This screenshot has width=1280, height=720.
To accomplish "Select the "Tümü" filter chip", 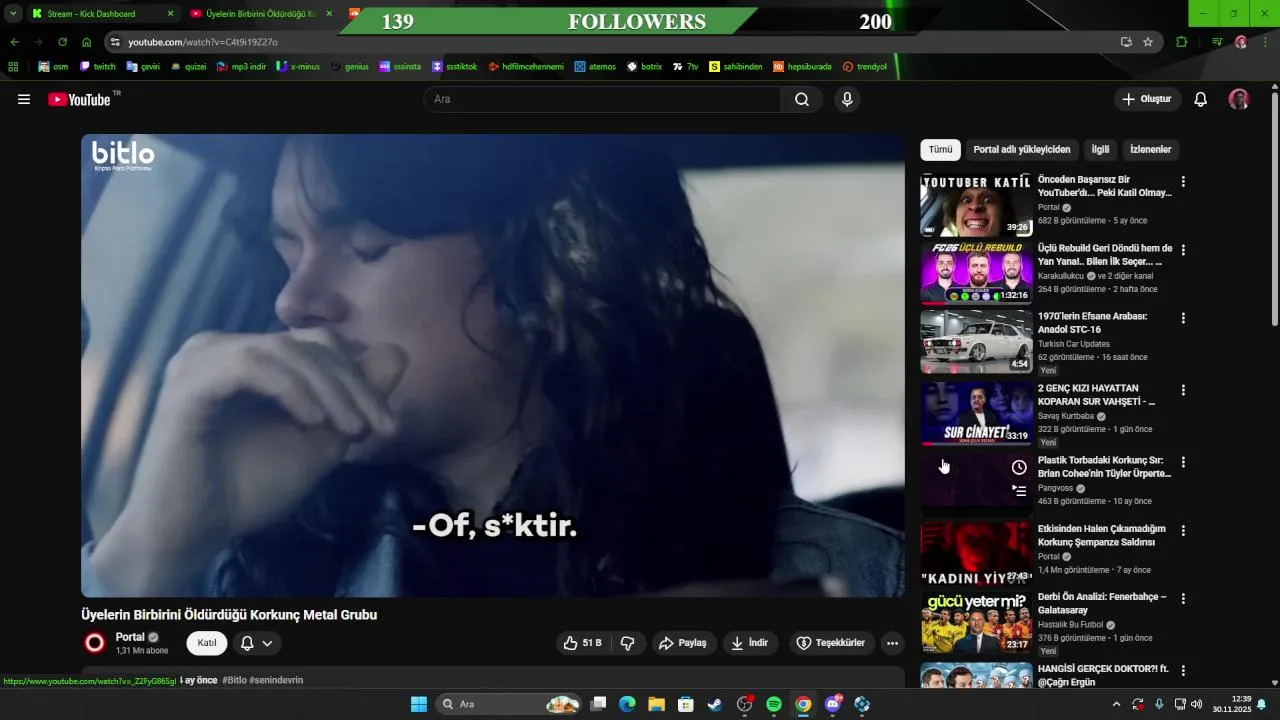I will pos(940,150).
